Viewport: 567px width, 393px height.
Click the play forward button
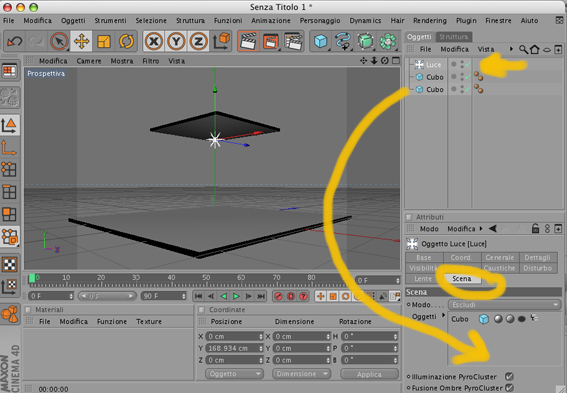coord(236,296)
